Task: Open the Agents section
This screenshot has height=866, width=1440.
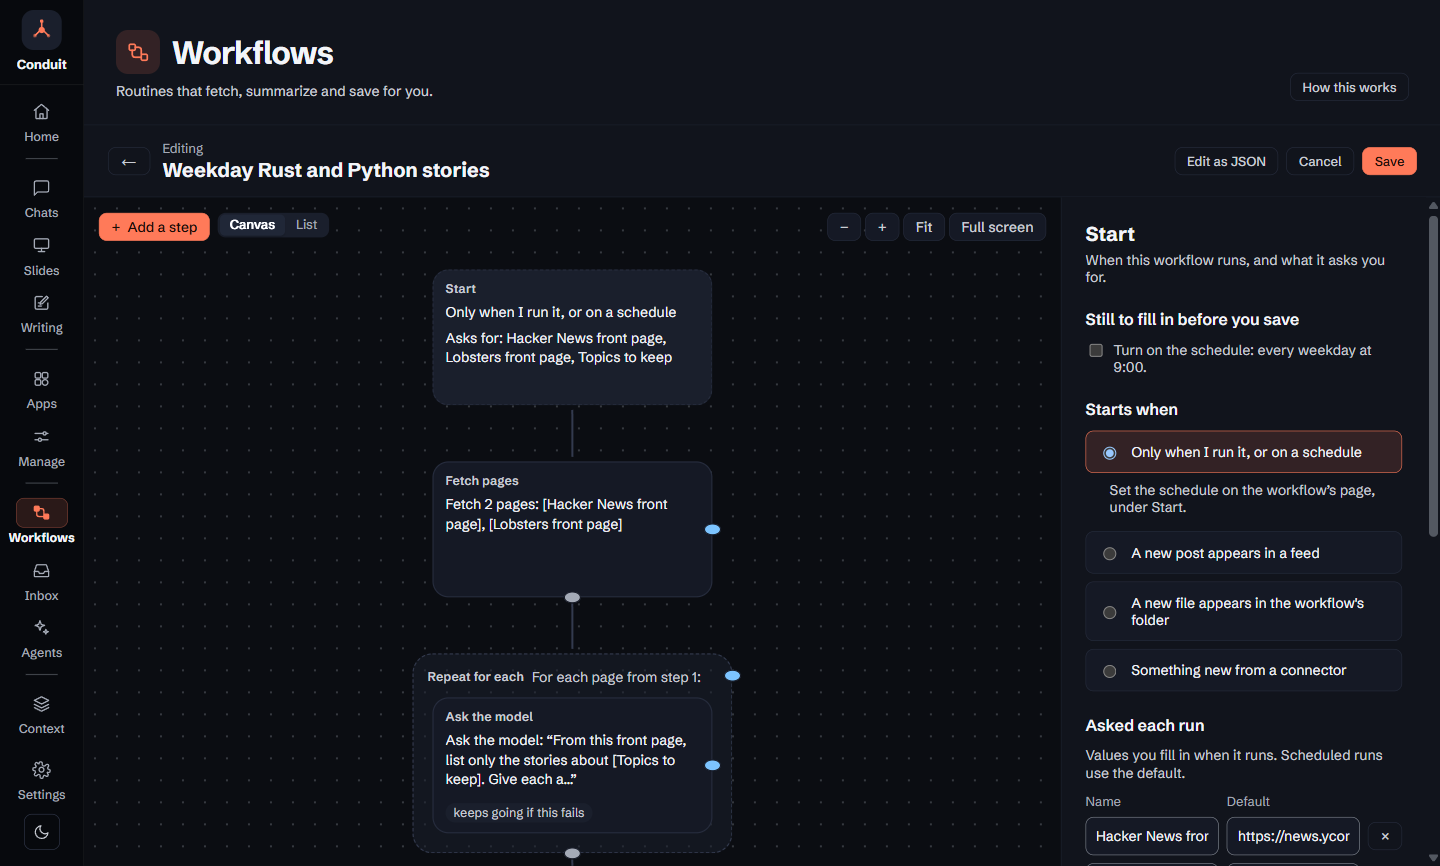Action: 41,639
